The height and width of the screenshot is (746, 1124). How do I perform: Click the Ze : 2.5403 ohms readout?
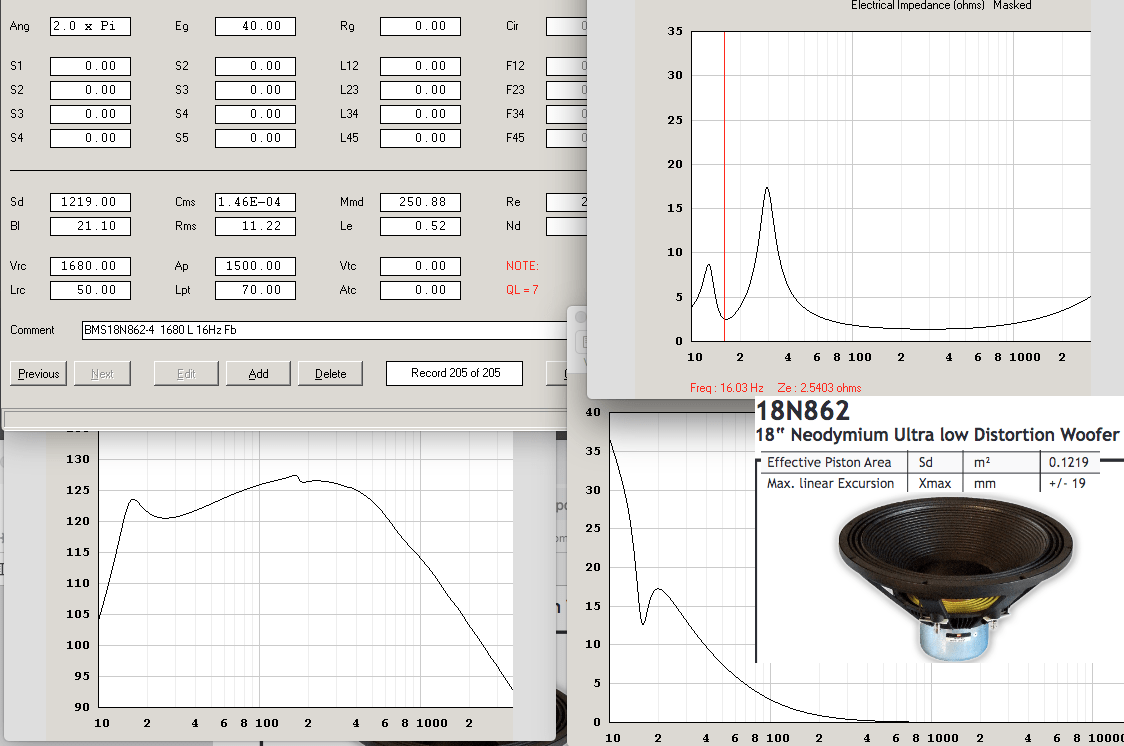[x=819, y=388]
